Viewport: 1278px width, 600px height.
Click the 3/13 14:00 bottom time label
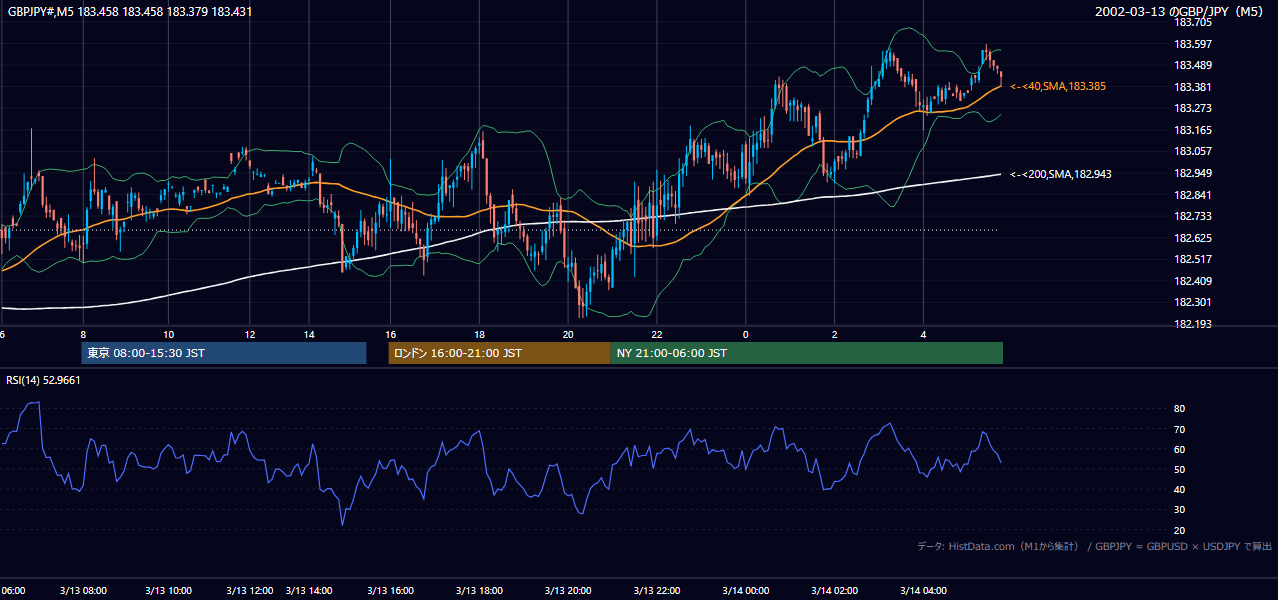309,591
